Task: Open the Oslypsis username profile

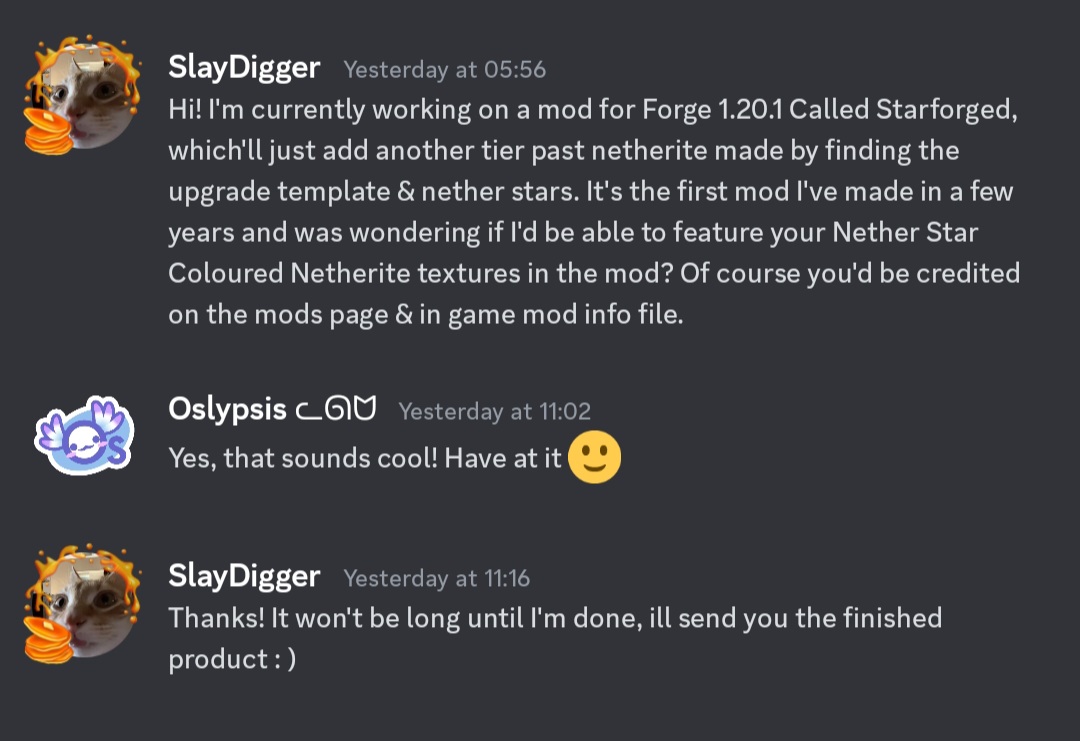Action: pyautogui.click(x=227, y=410)
